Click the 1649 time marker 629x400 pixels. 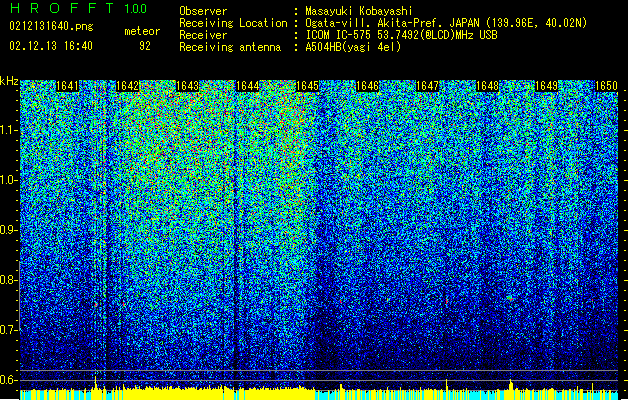click(547, 86)
